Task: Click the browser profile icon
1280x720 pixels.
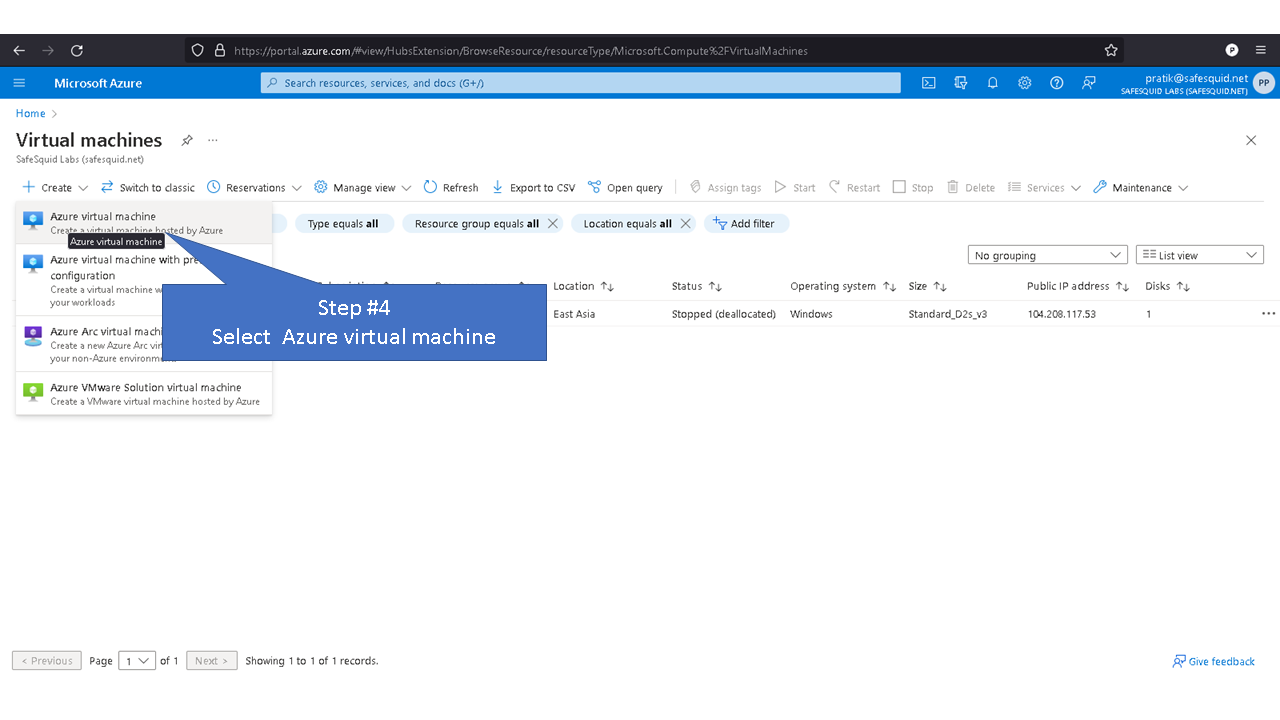Action: [x=1232, y=50]
